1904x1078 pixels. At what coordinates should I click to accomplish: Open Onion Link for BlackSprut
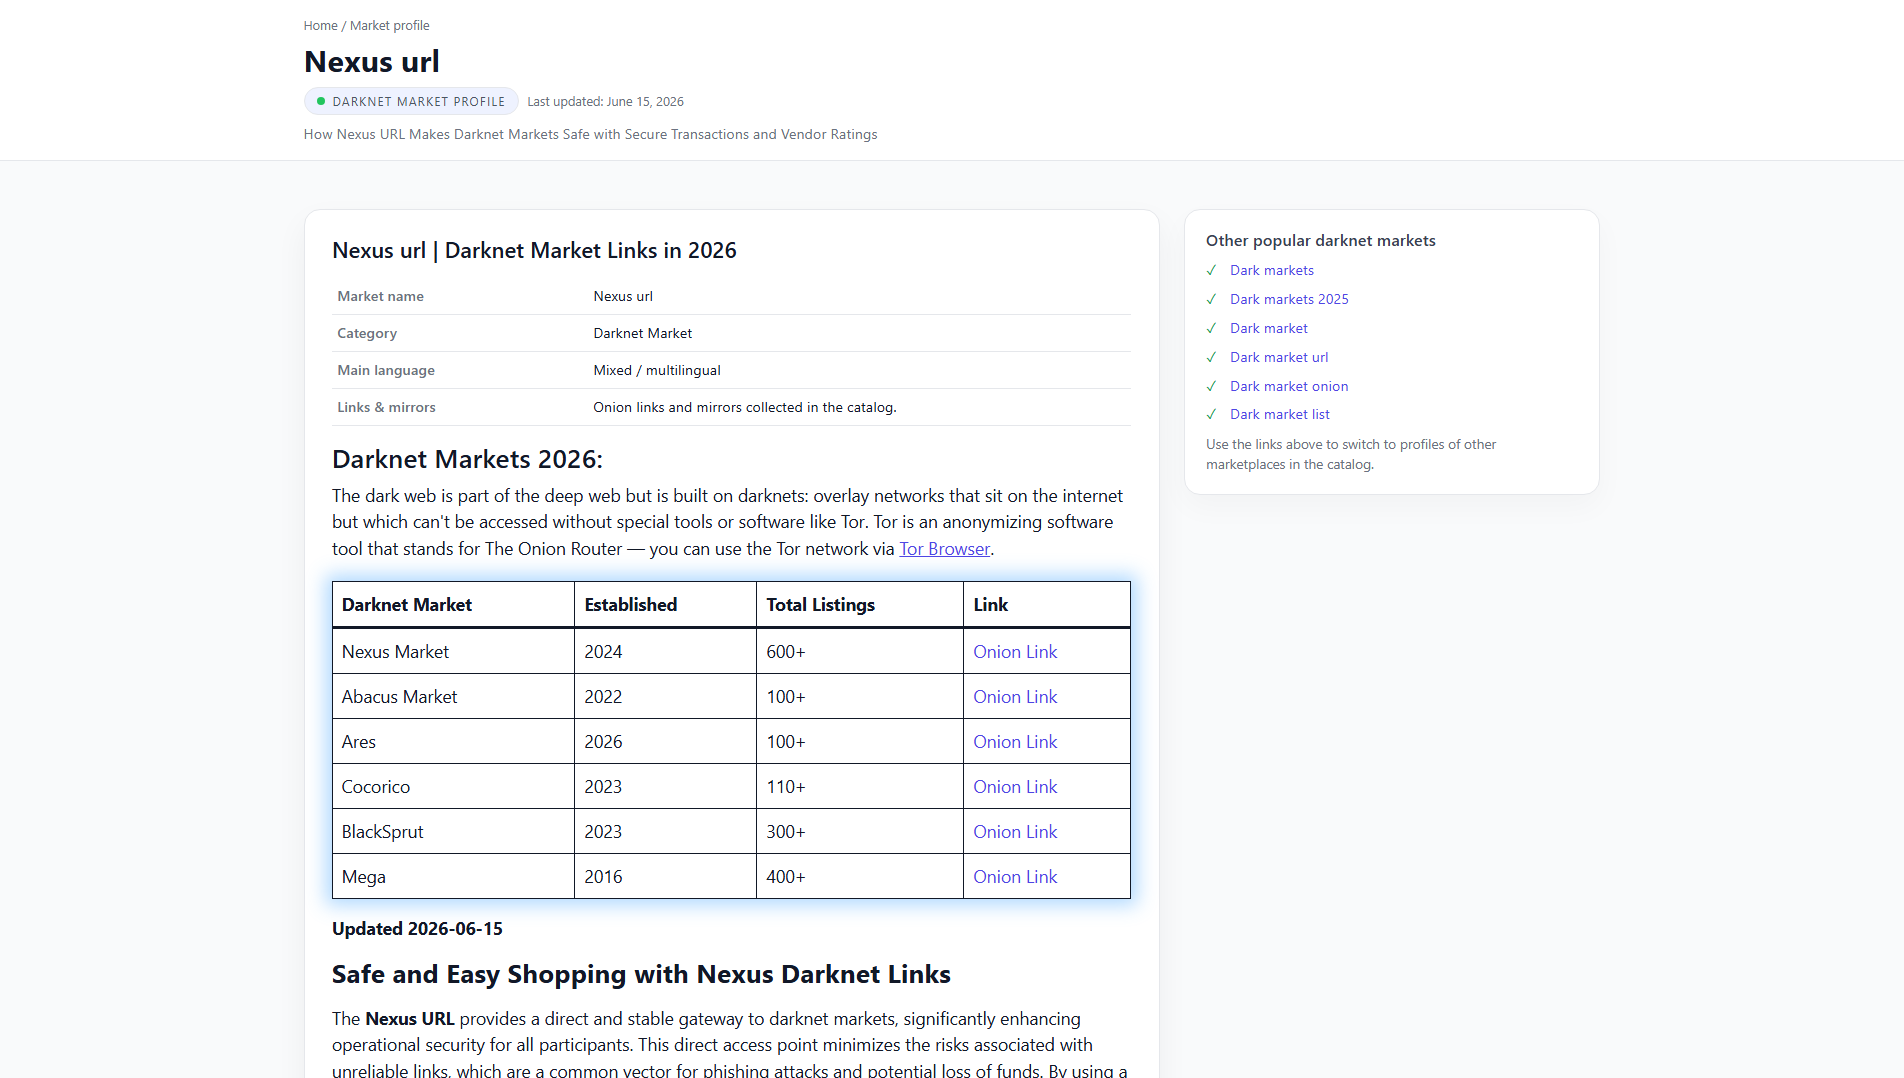(x=1015, y=832)
